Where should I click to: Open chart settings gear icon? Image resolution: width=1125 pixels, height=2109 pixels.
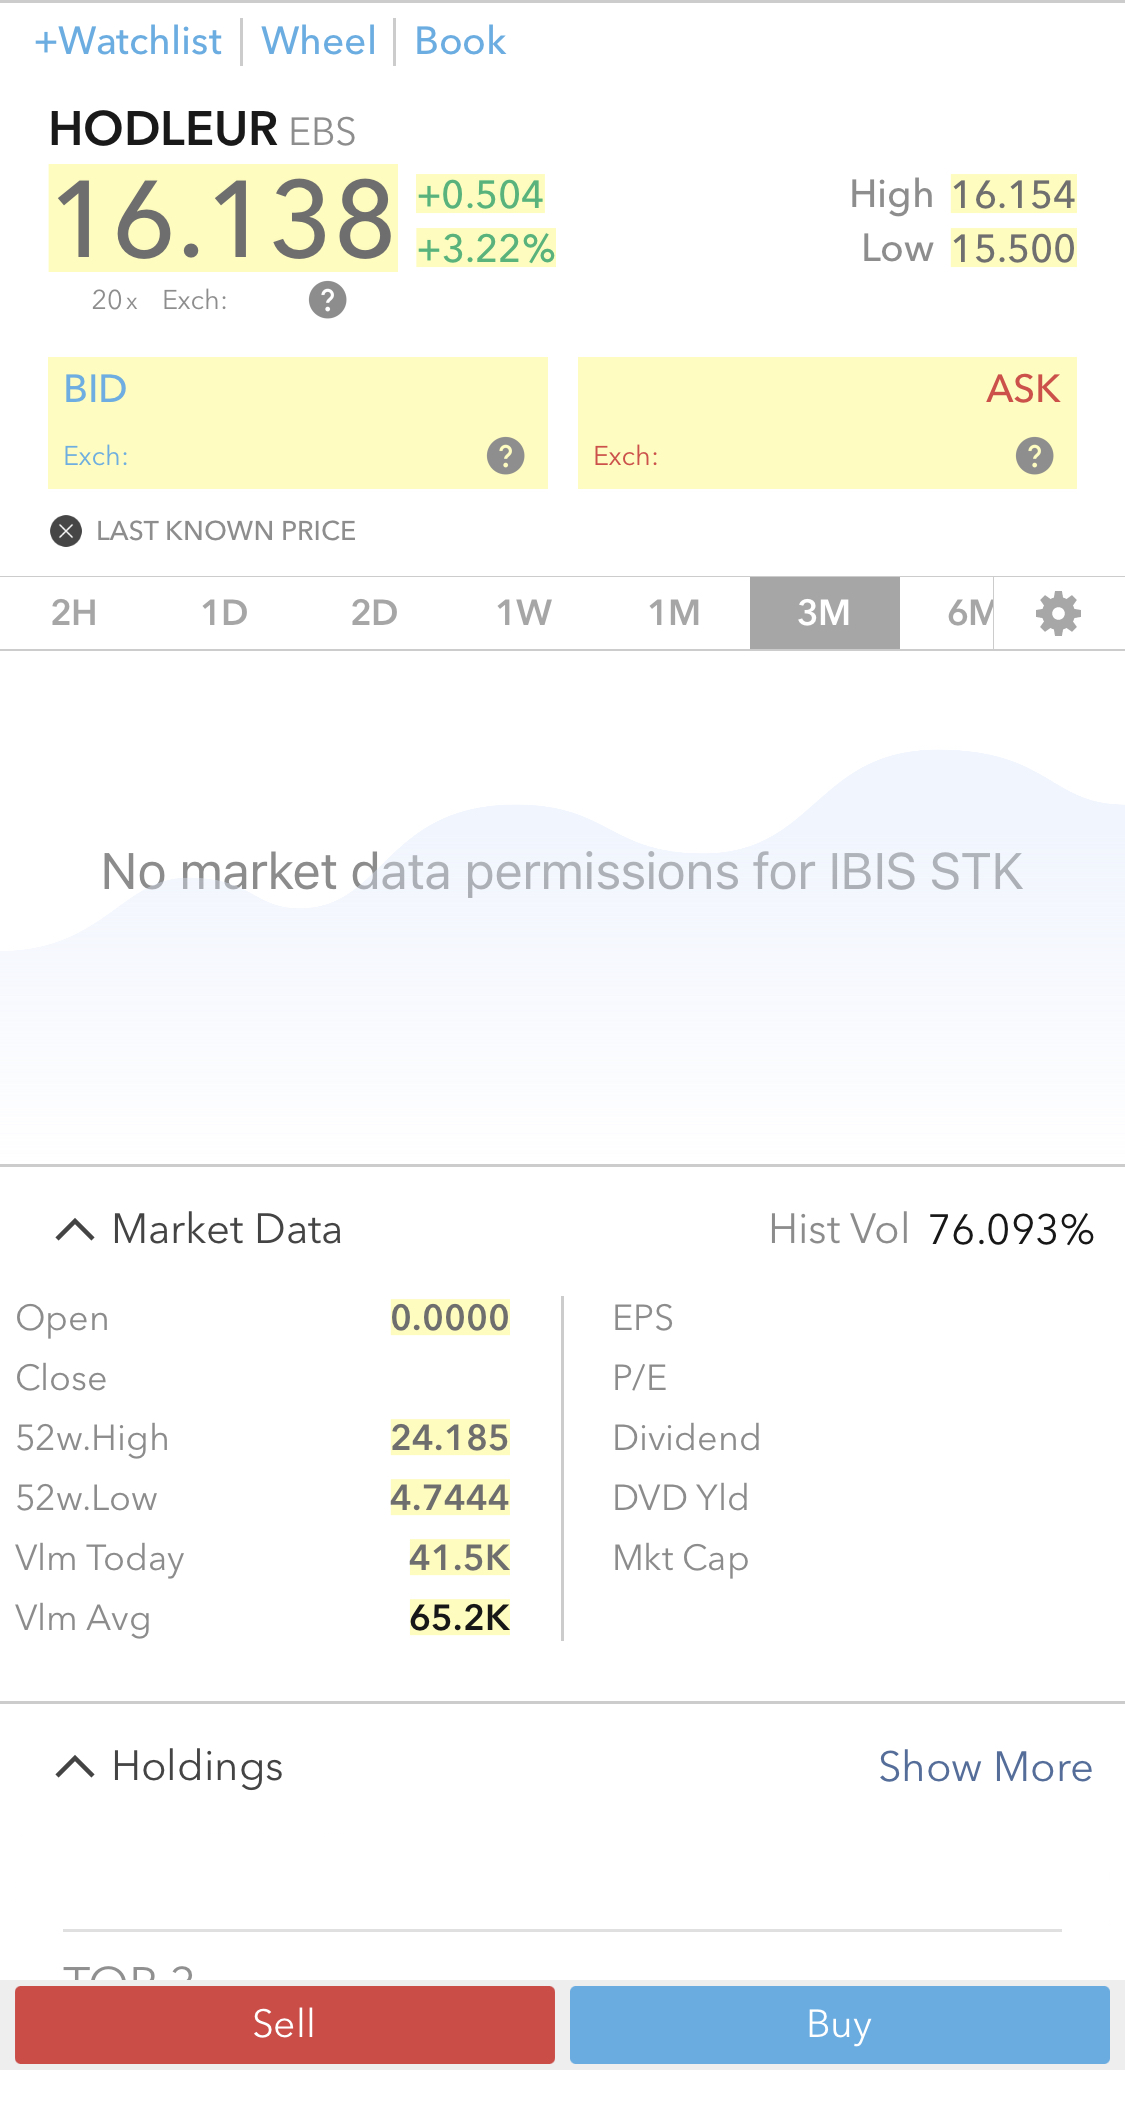pyautogui.click(x=1058, y=613)
